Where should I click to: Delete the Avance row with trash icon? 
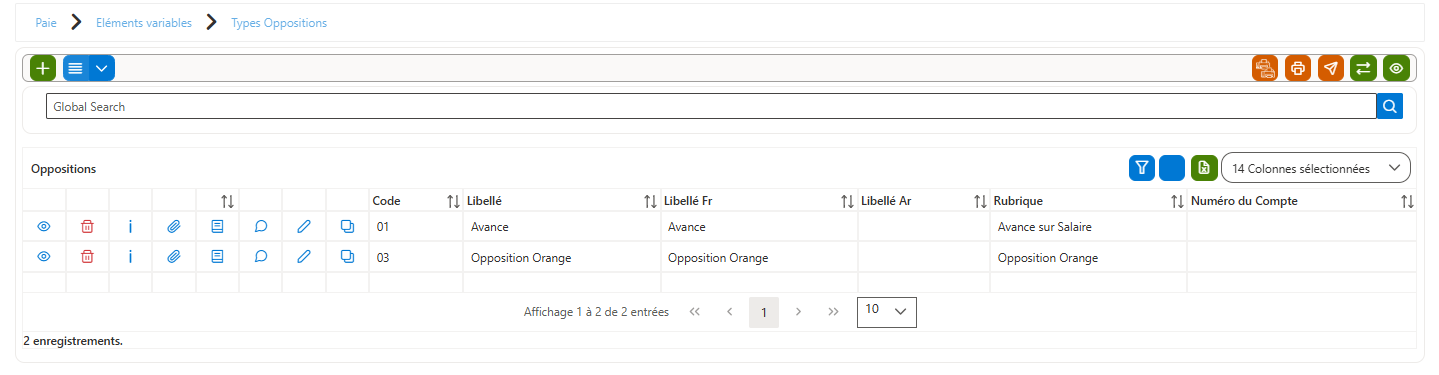click(x=87, y=227)
